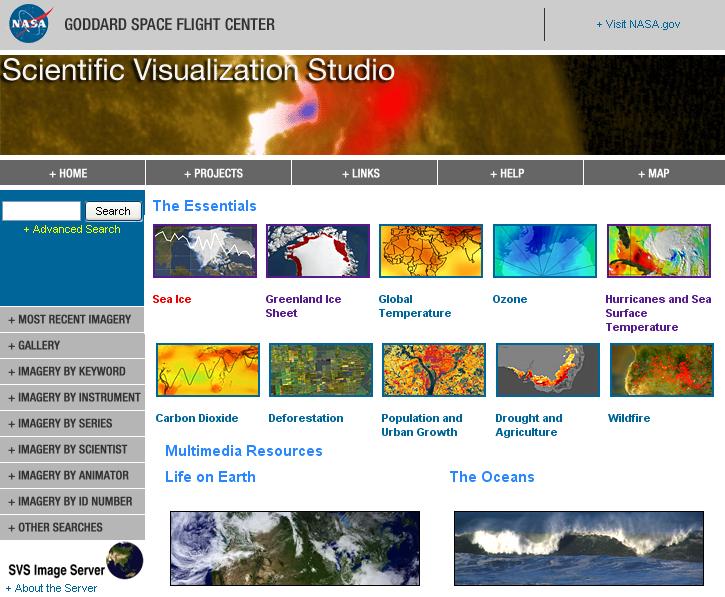
Task: Click SVS Image Server label
Action: 56,570
